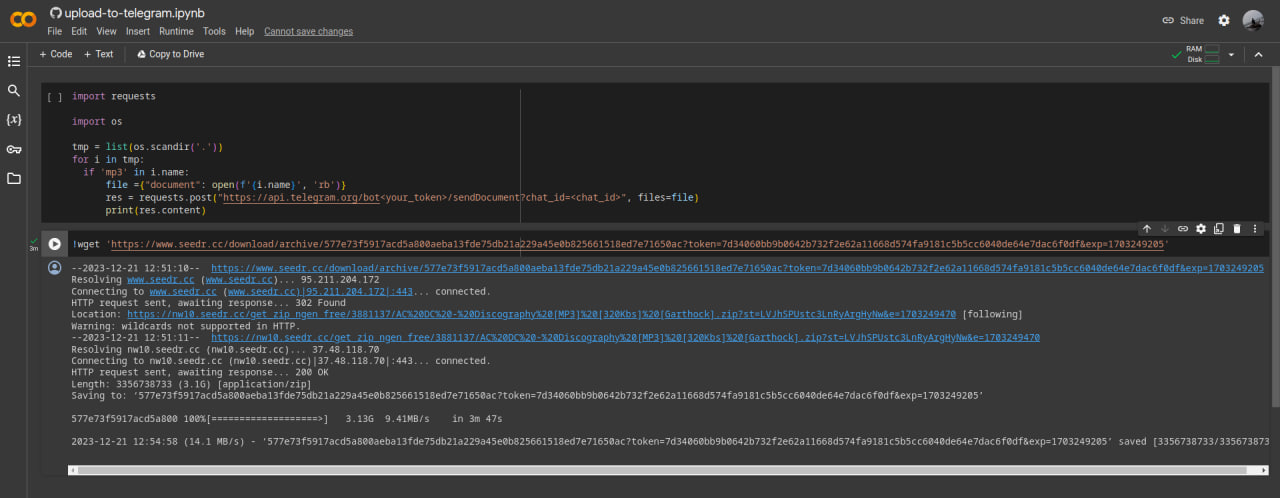Mirror the wget cell in a tab
Image resolution: width=1280 pixels, height=498 pixels.
click(x=1219, y=229)
